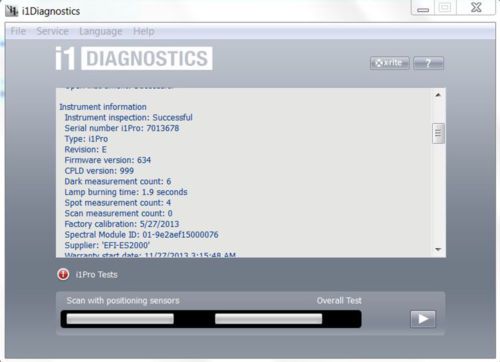This screenshot has width=500, height=362.
Task: Click 'Spot measurement count: 4' line
Action: click(x=118, y=203)
